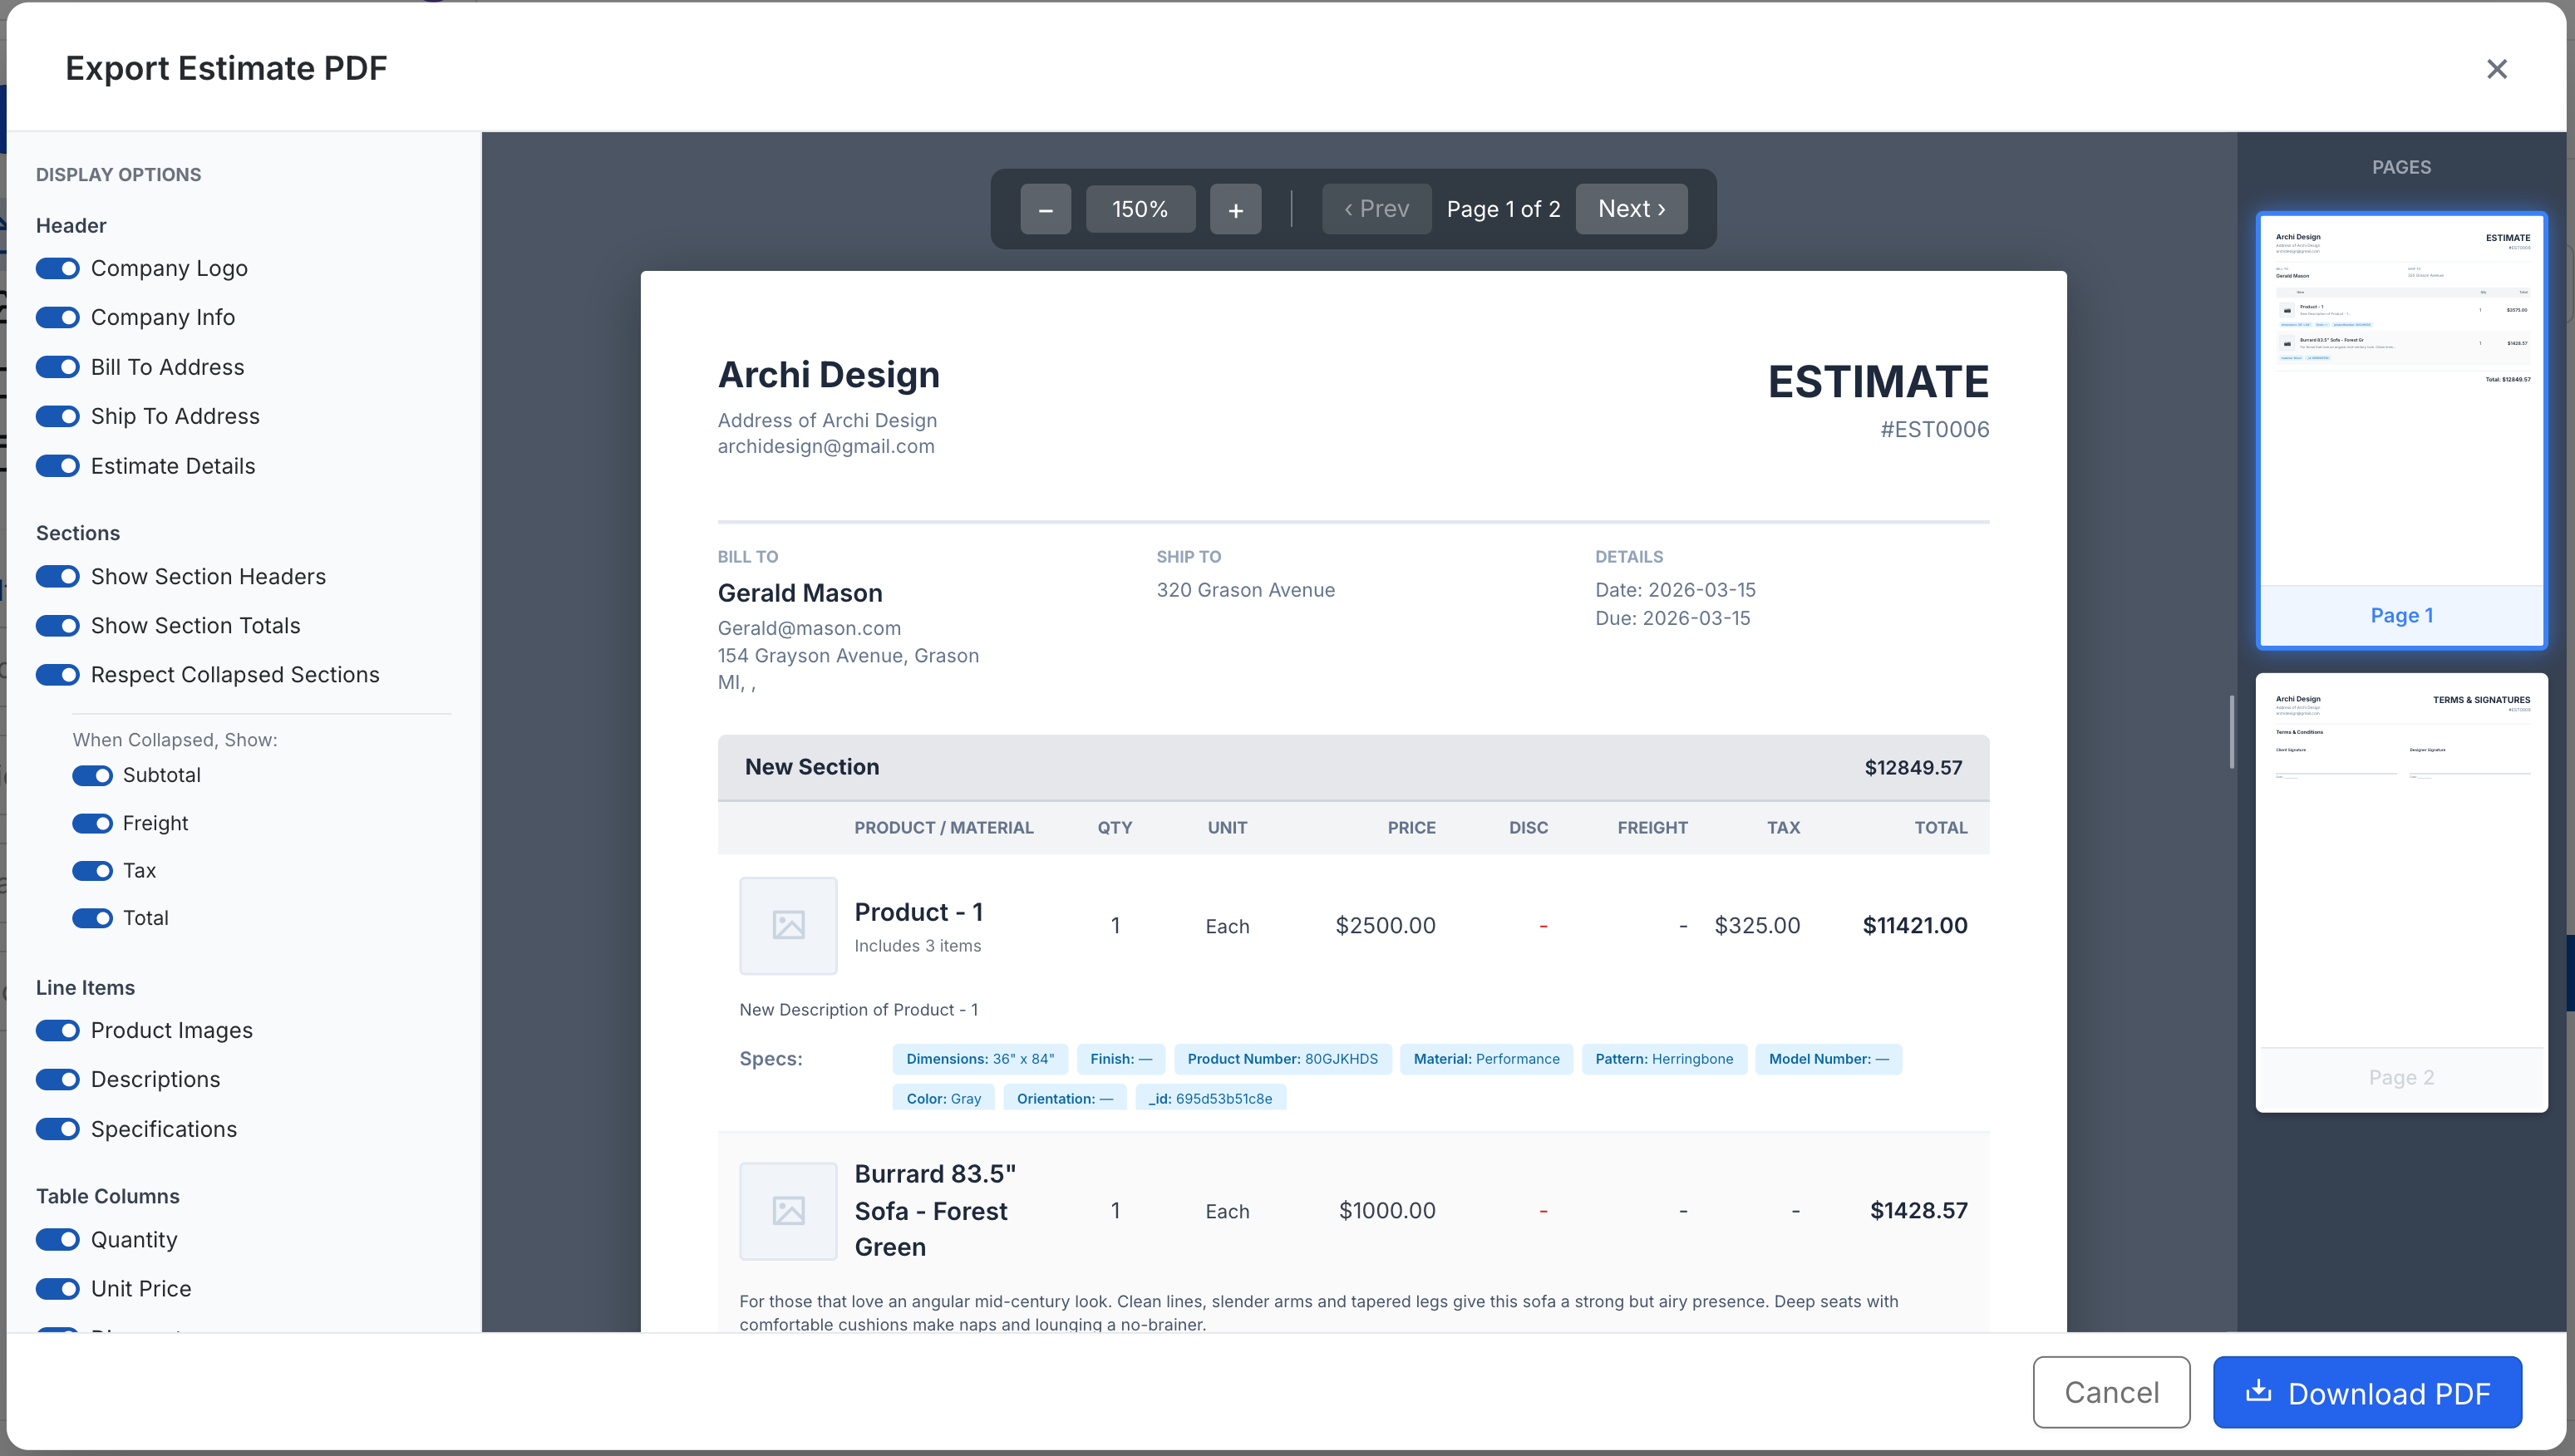This screenshot has width=2575, height=1456.
Task: Click the 'Due: 2026-03-15' detail
Action: (x=1672, y=618)
